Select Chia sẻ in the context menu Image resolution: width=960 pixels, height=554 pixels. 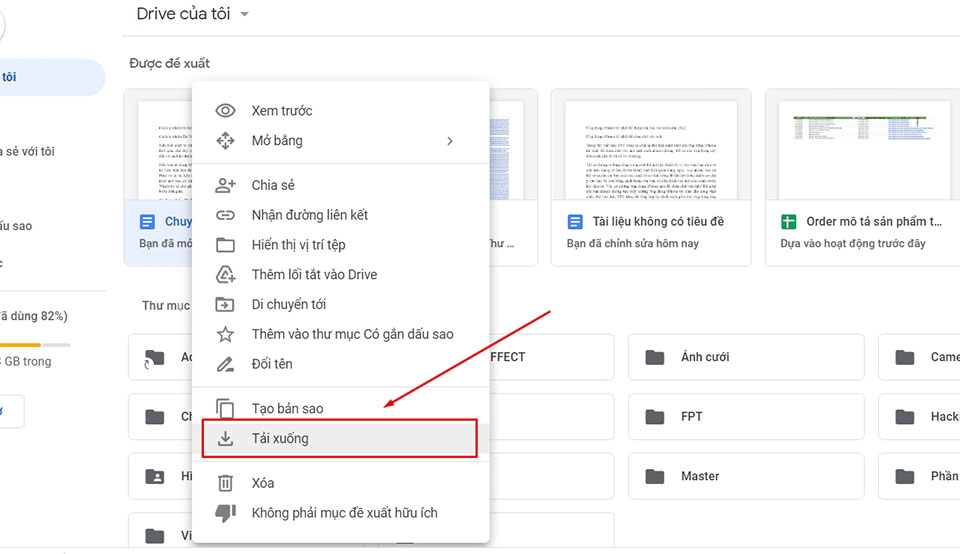pos(340,185)
